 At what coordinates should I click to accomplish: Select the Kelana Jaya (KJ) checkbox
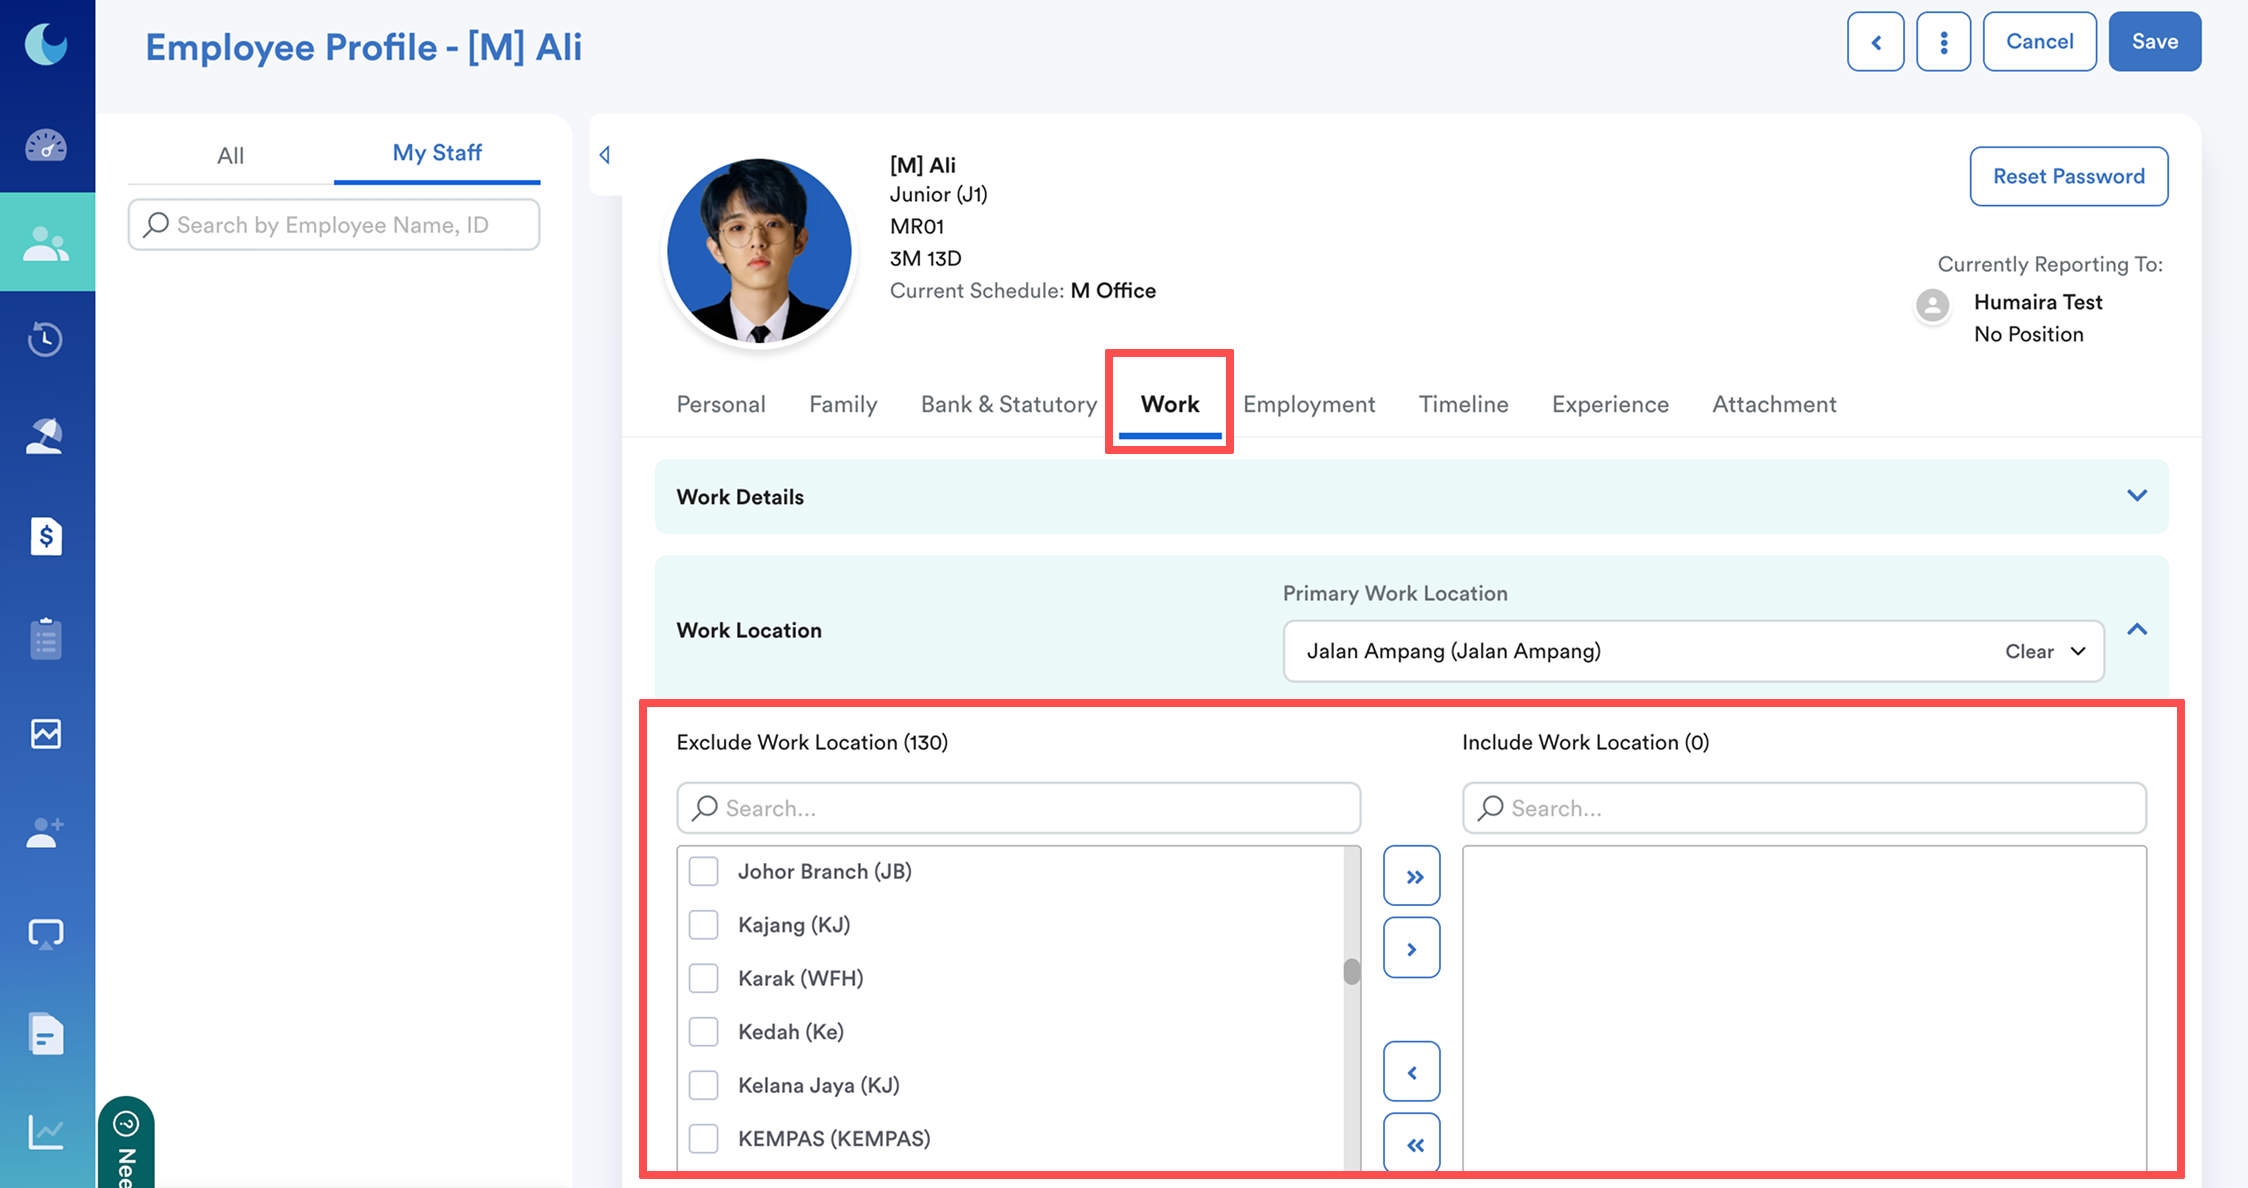(x=704, y=1085)
